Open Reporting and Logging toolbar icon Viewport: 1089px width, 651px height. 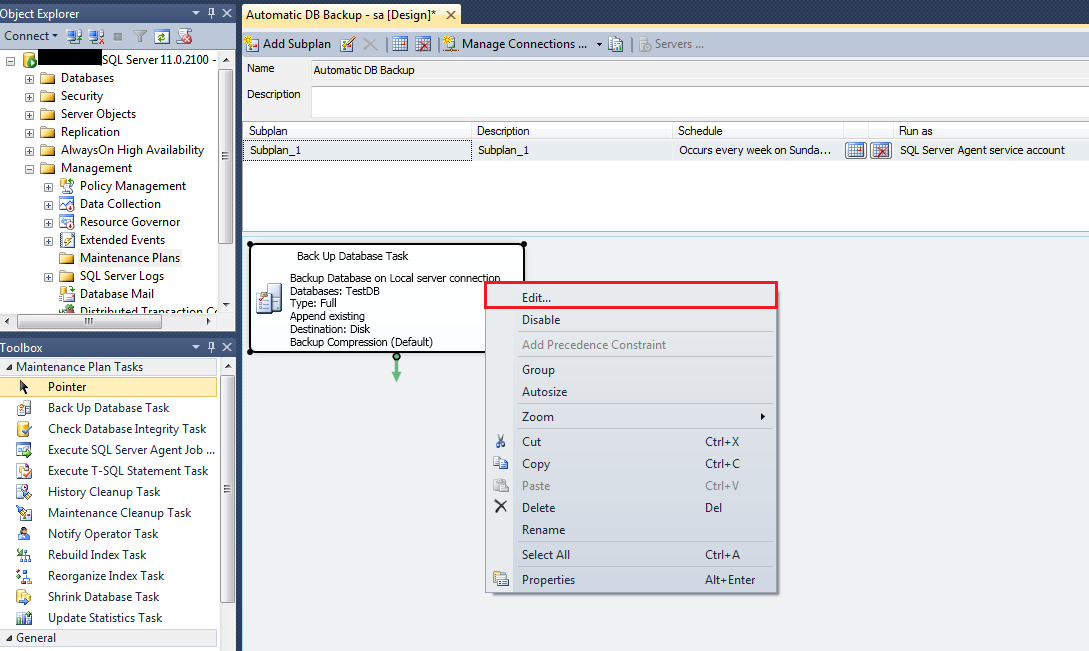[x=616, y=44]
